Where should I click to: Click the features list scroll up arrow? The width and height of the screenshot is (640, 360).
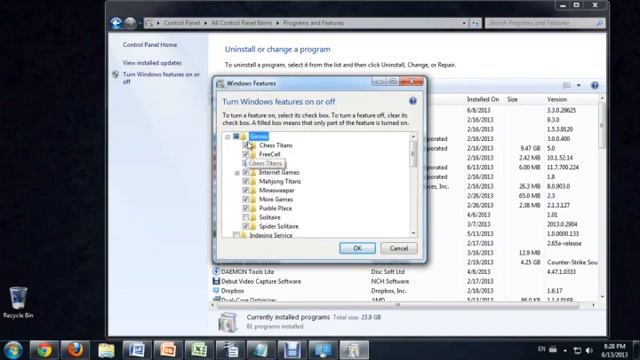pos(413,137)
